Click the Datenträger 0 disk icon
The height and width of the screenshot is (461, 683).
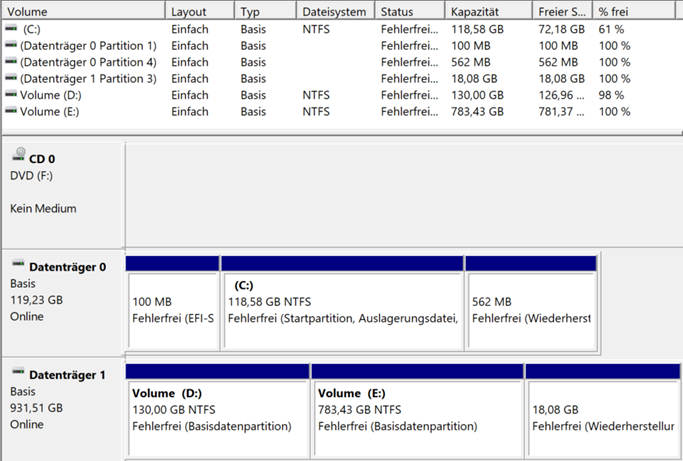(18, 264)
